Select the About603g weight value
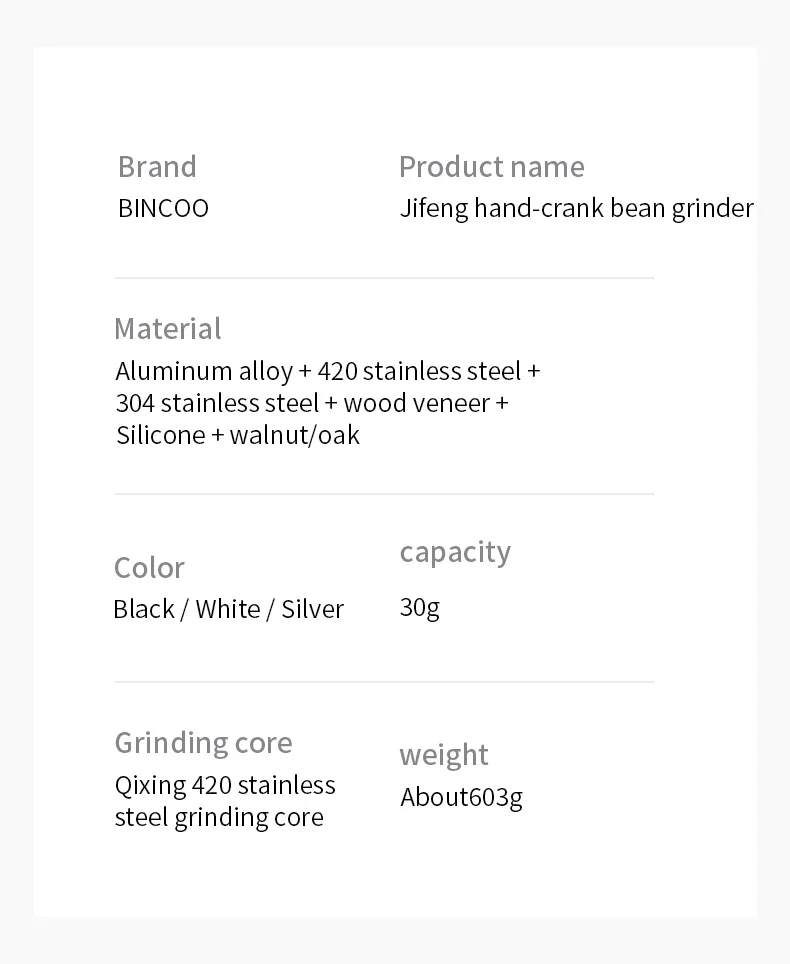 tap(462, 797)
